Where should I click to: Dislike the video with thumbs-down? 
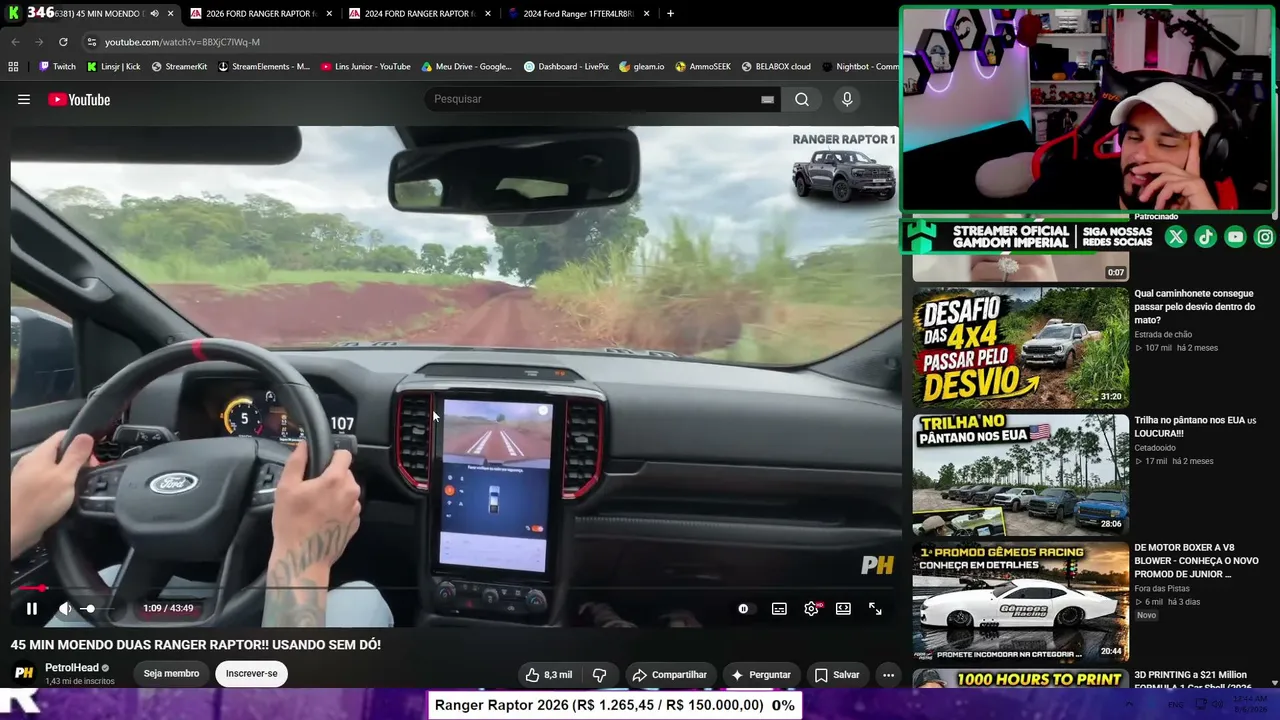600,675
